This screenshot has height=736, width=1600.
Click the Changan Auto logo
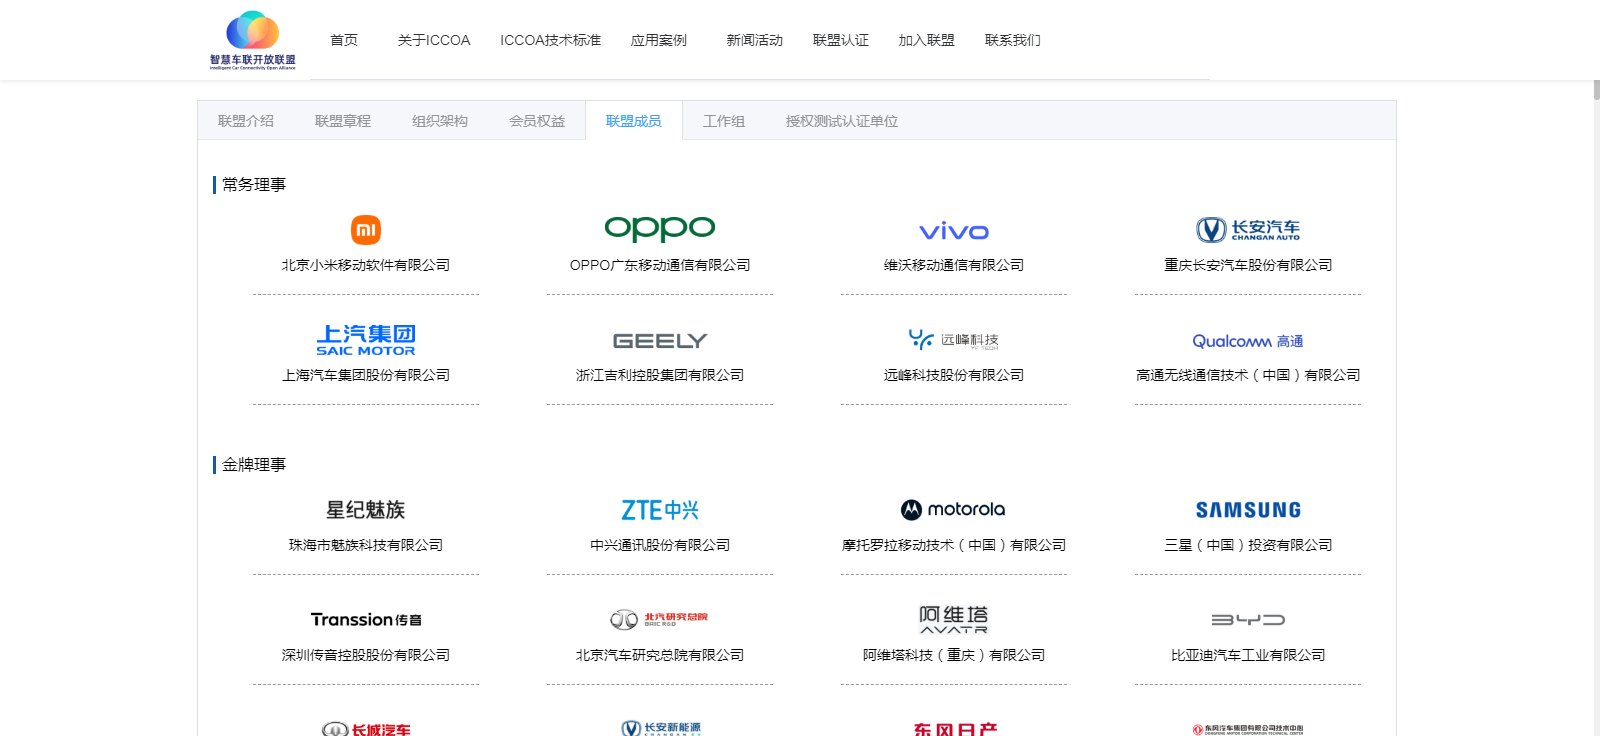click(1248, 230)
